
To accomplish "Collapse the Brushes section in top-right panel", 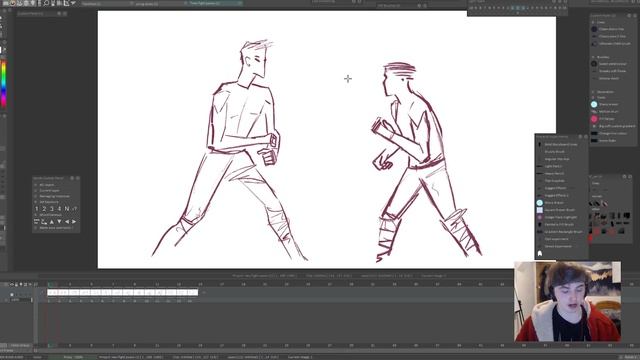I will click(593, 57).
